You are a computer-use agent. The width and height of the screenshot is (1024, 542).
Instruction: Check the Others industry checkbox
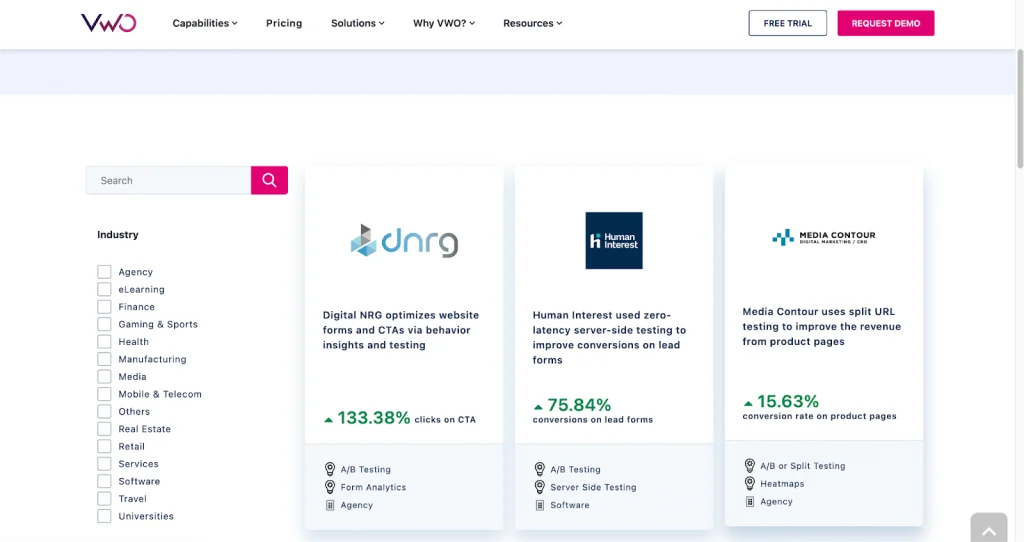tap(104, 411)
